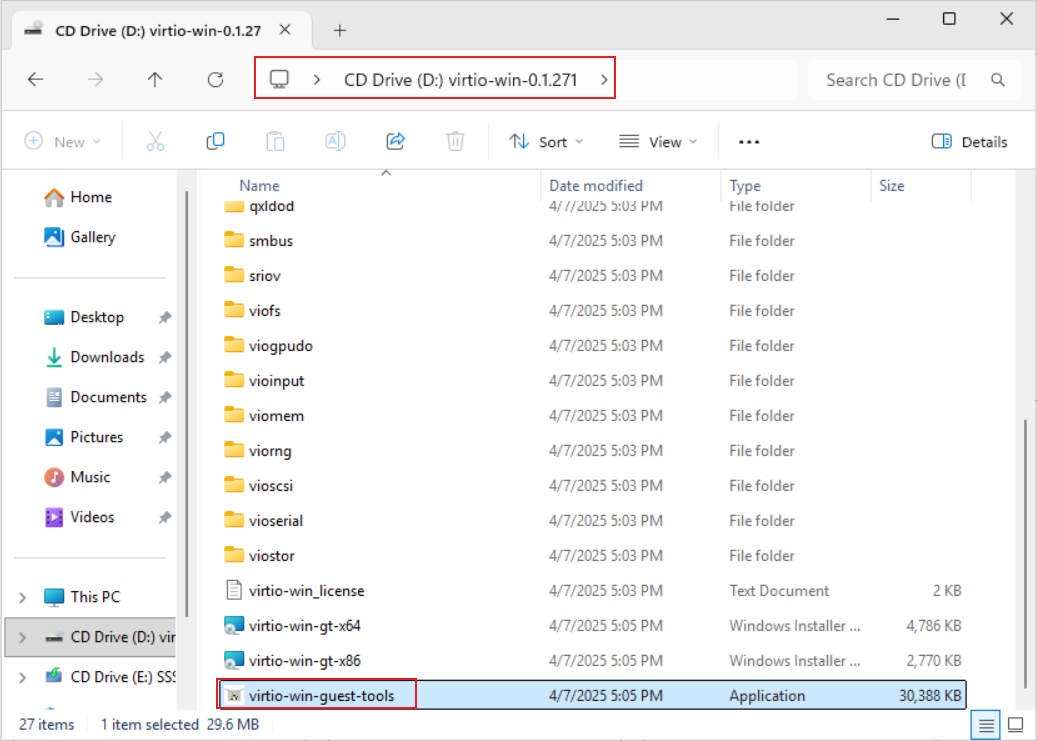Switch to details list view icon

pyautogui.click(x=986, y=724)
